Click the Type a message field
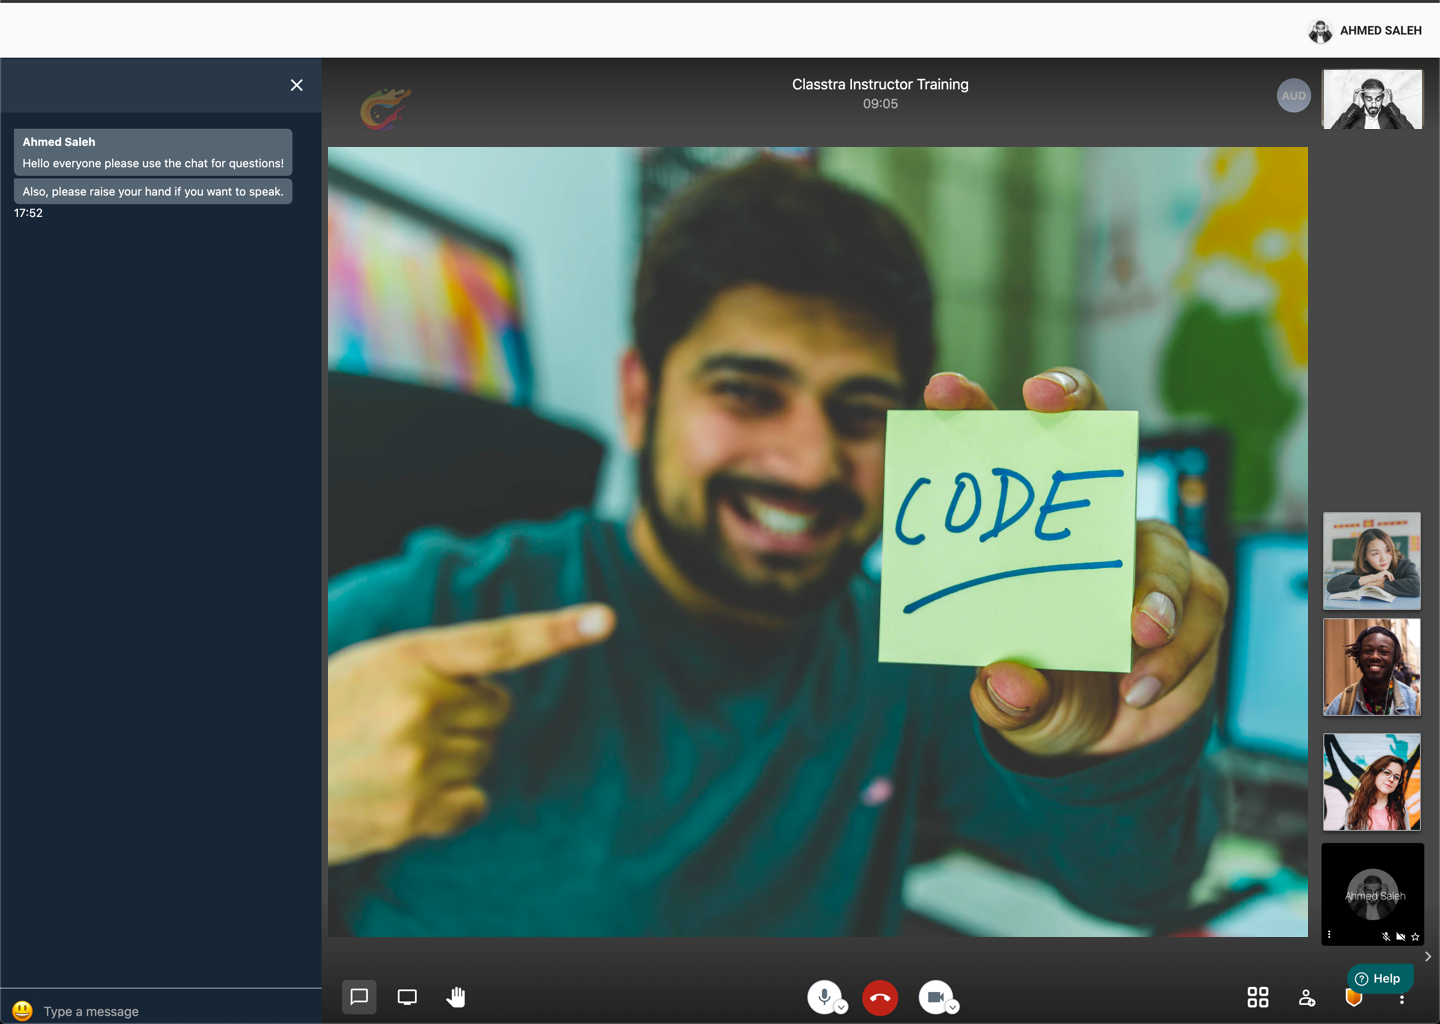This screenshot has width=1440, height=1024. coord(170,1011)
